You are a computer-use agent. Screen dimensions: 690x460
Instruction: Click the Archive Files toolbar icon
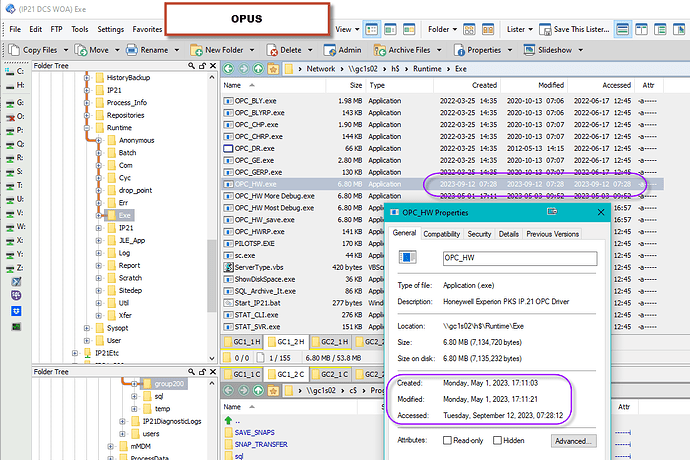(379, 50)
